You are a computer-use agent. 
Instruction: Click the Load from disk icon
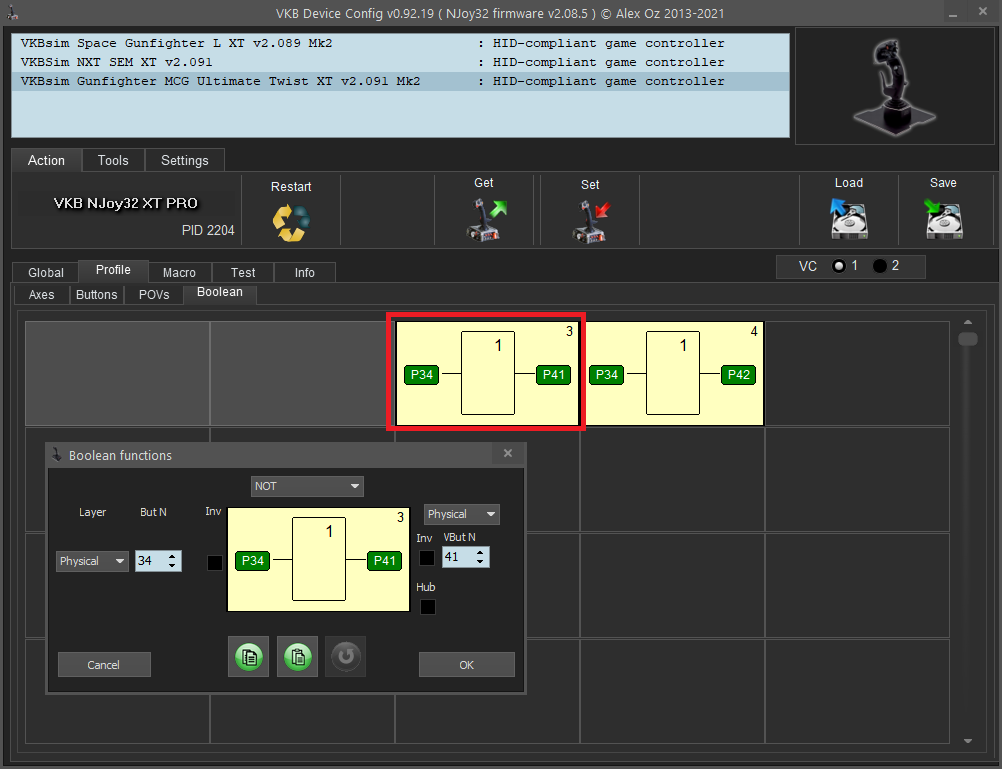[849, 219]
